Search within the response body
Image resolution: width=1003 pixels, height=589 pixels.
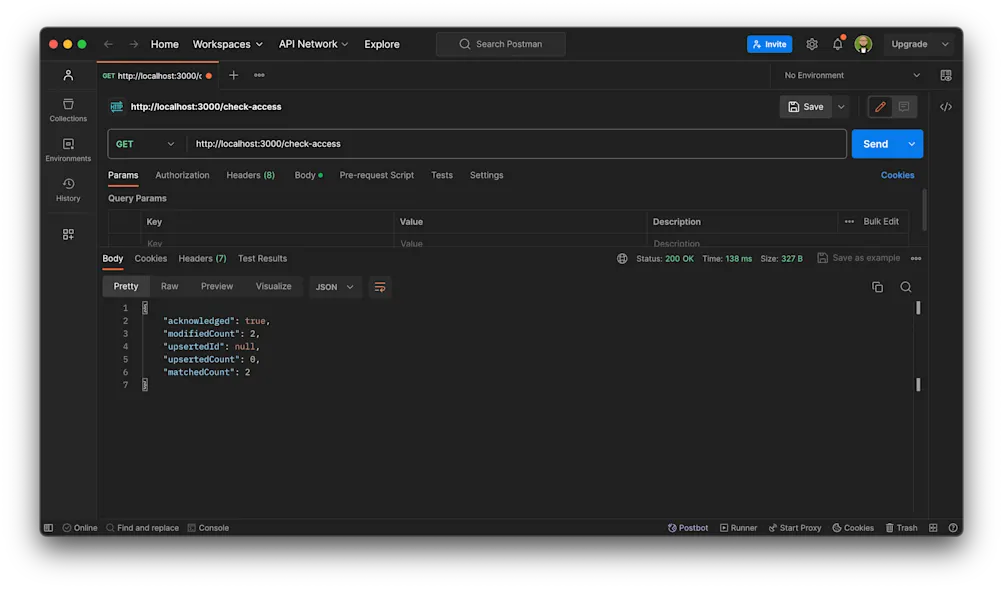pos(905,286)
